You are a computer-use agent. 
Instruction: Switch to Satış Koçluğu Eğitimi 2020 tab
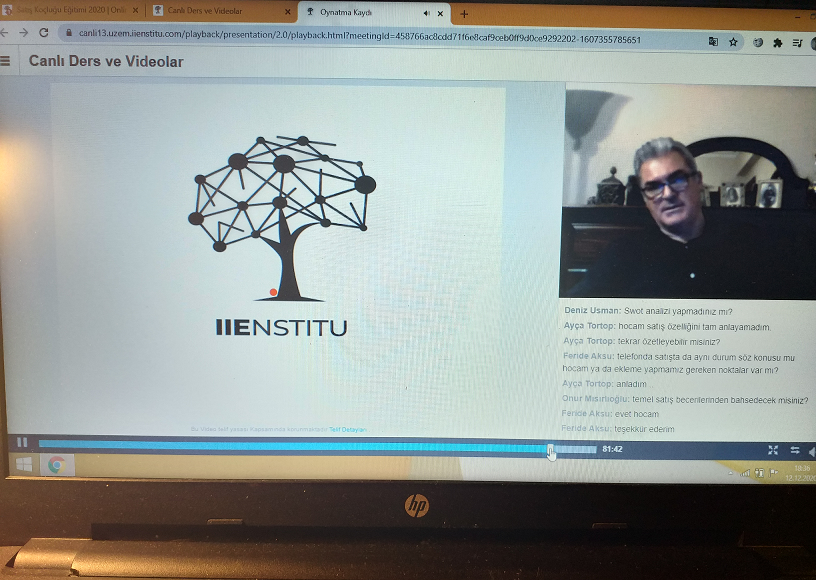click(x=71, y=10)
